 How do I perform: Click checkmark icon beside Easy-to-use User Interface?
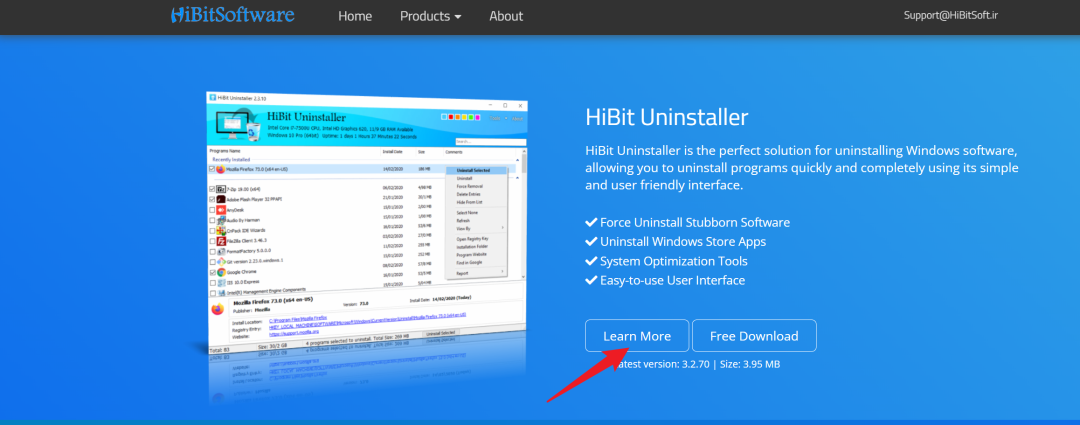point(591,280)
